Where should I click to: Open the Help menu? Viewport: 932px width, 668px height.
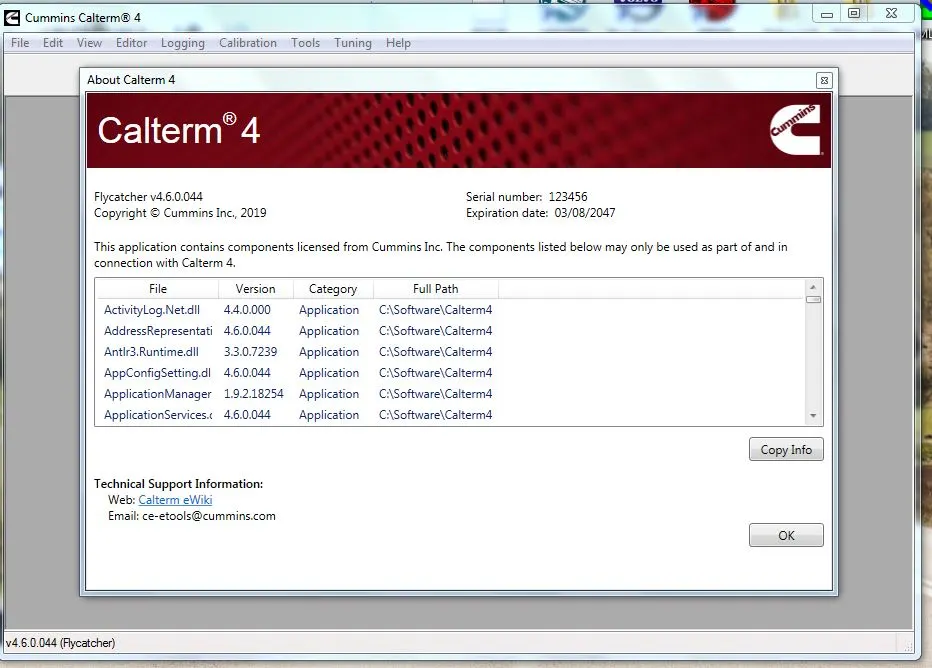pyautogui.click(x=398, y=43)
